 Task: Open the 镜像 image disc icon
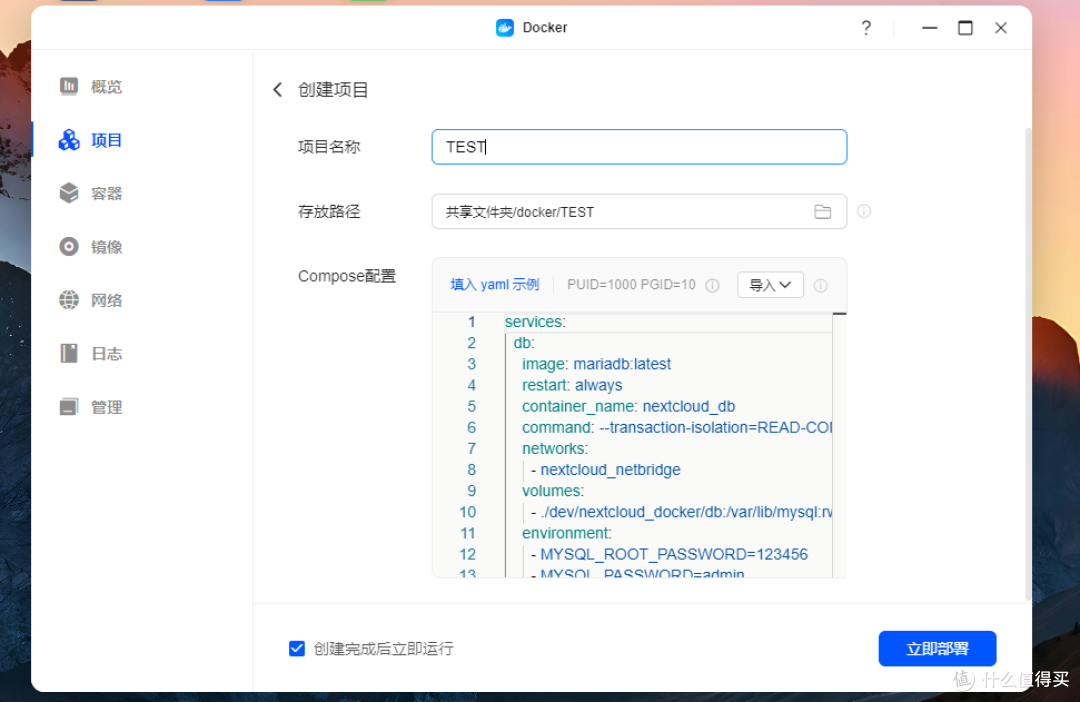coord(69,247)
